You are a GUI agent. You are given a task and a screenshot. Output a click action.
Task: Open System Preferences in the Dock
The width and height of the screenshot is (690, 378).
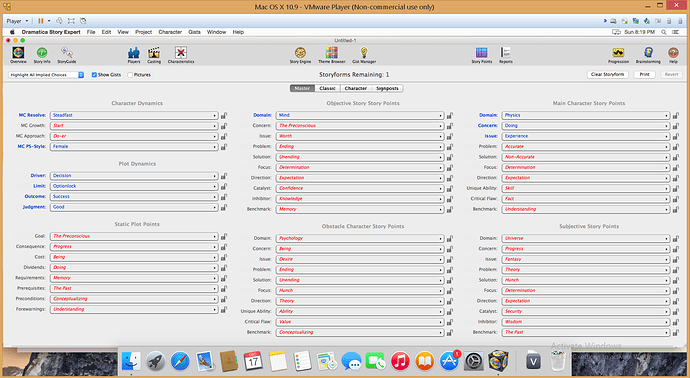coord(474,361)
